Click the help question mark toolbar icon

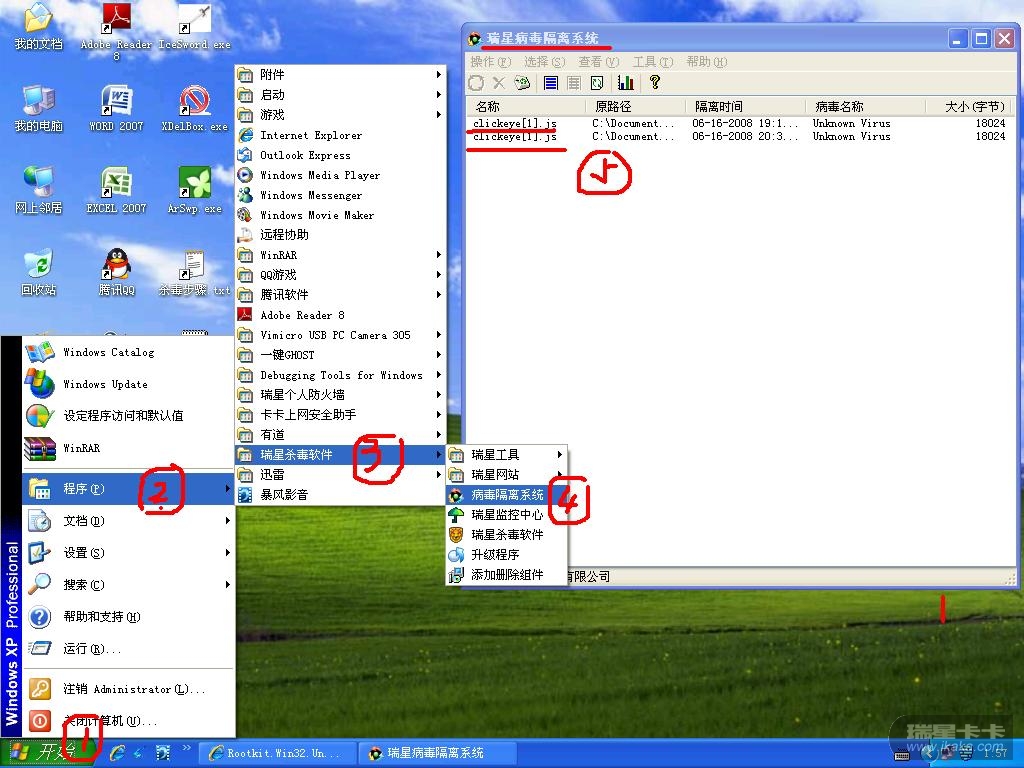point(654,82)
